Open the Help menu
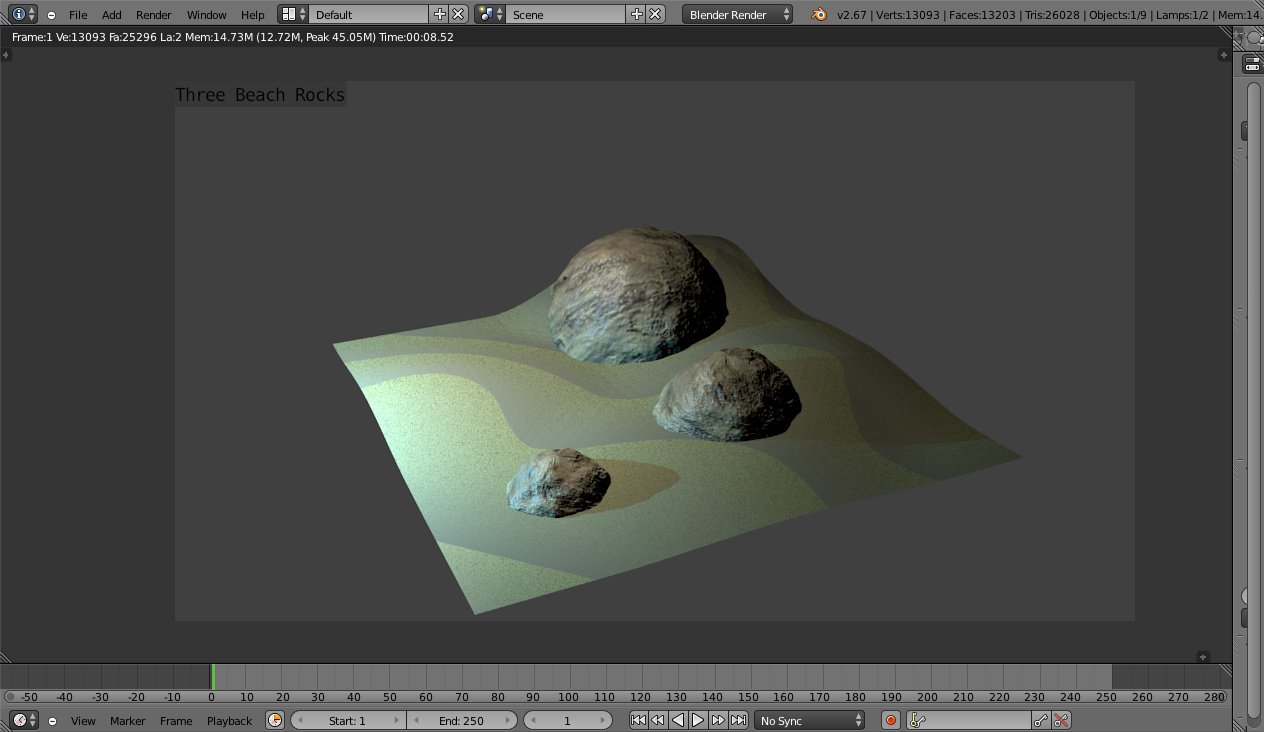Viewport: 1264px width, 732px height. point(253,15)
